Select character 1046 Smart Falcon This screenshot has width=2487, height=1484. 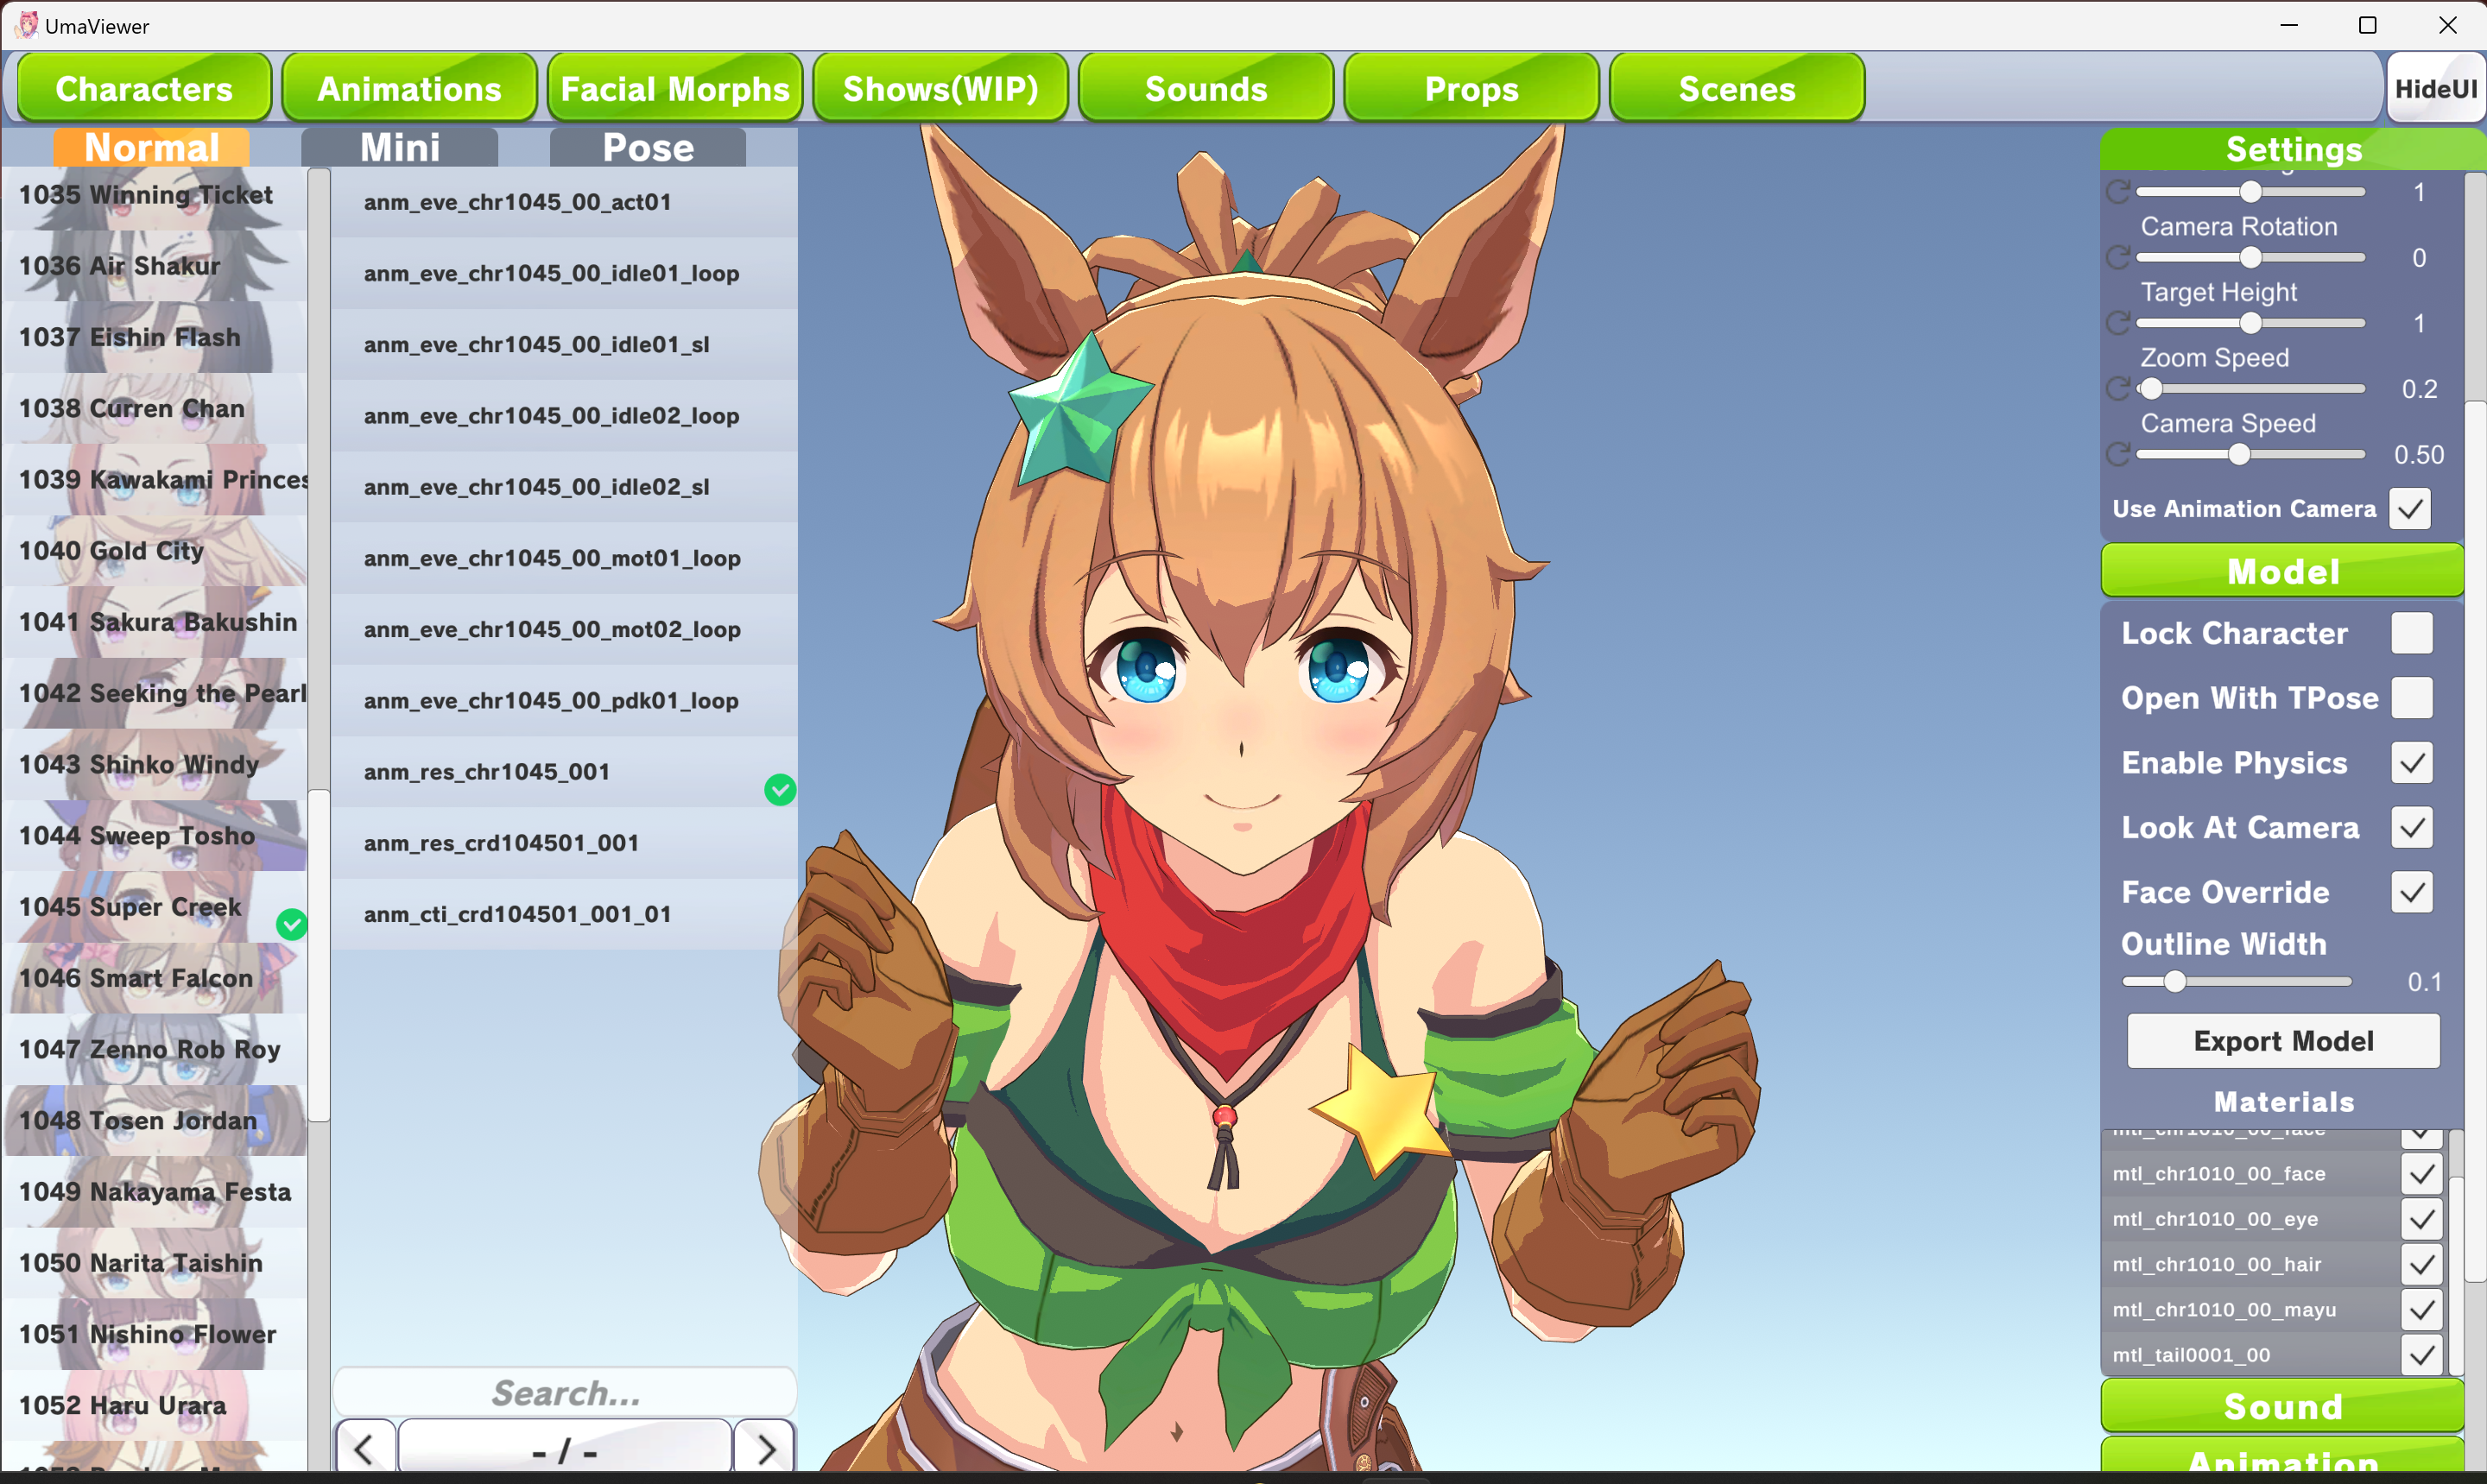point(155,978)
